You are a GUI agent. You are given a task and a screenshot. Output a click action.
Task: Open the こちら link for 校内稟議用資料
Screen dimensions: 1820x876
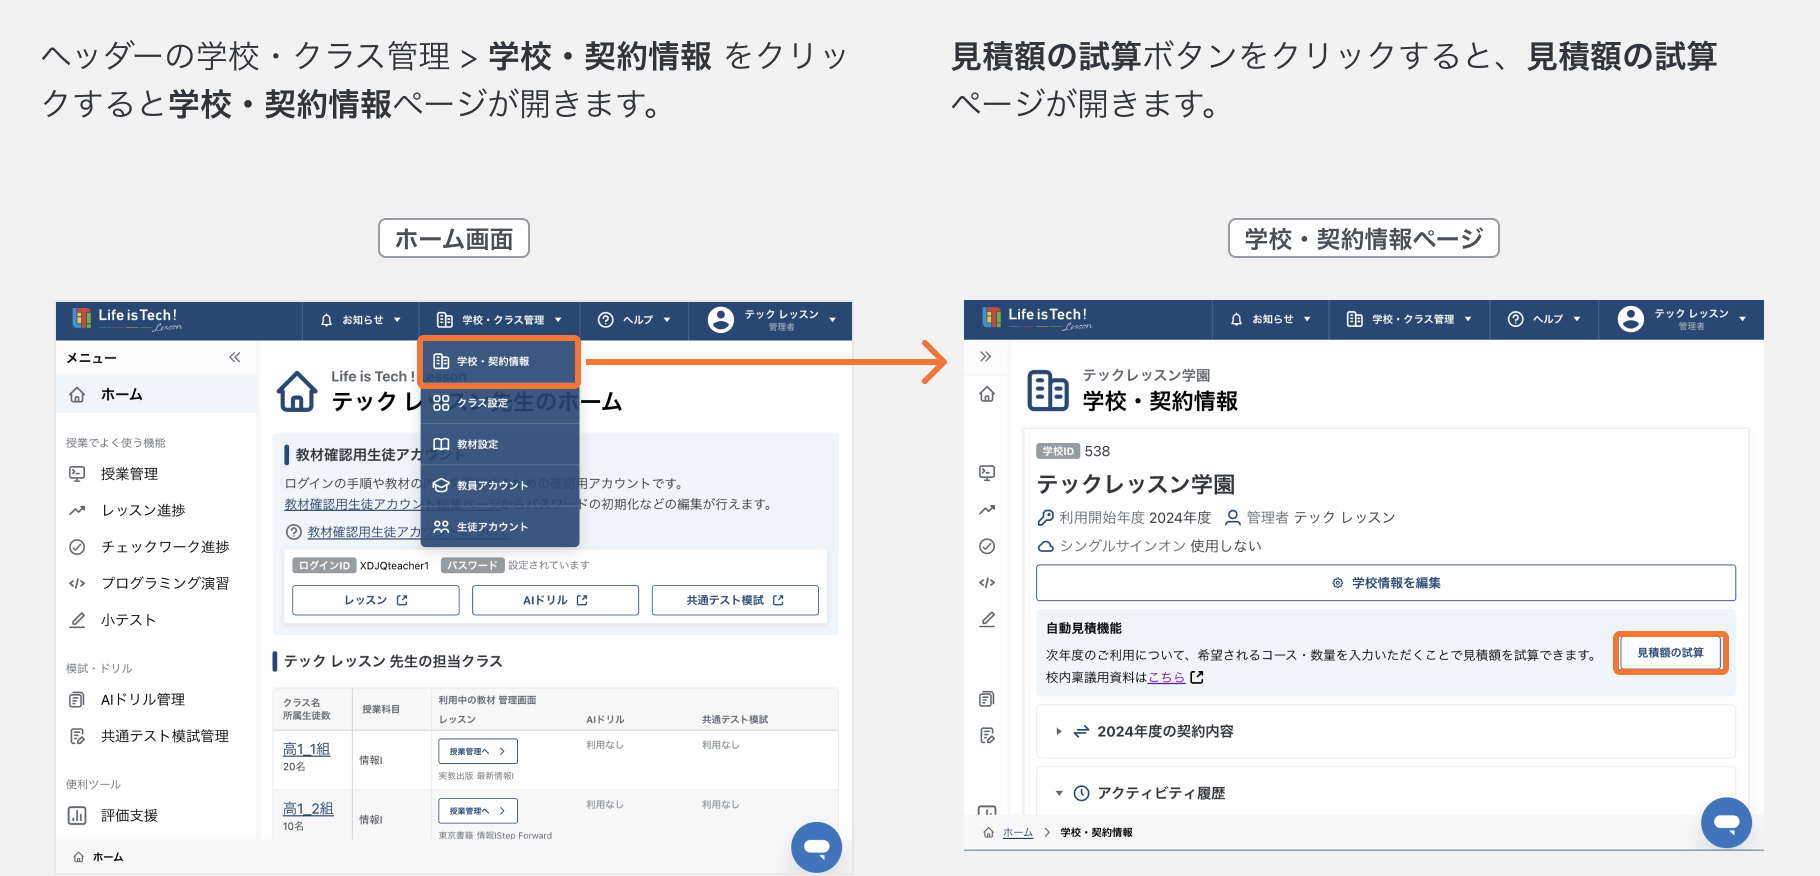point(1166,677)
